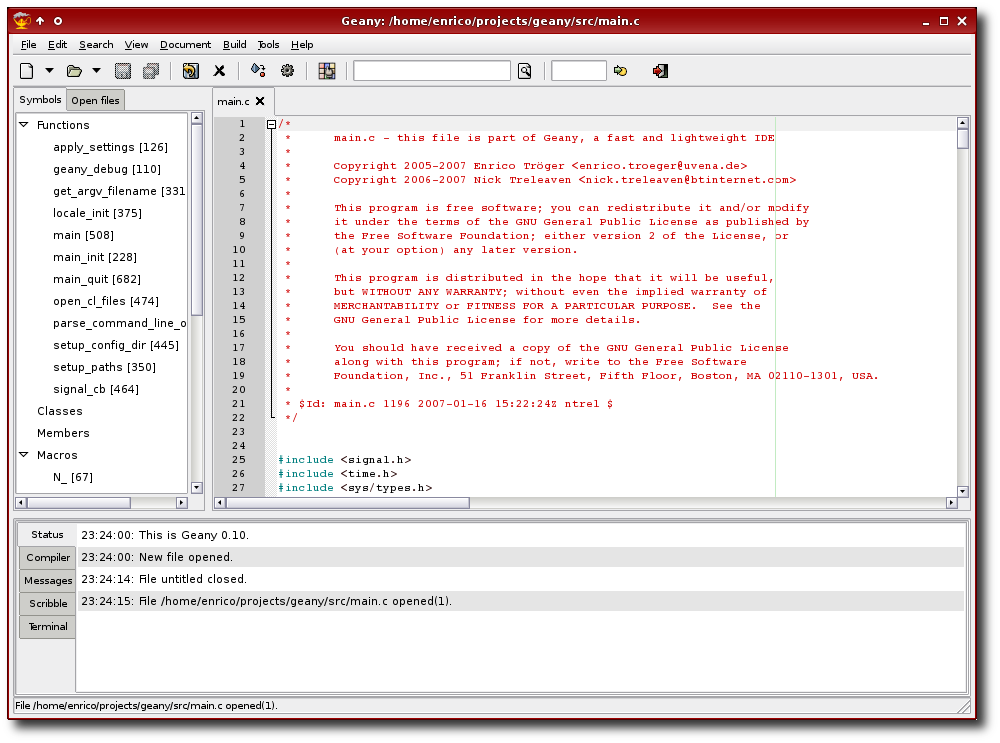This screenshot has width=1000, height=743.
Task: Open the Tools menu
Action: click(x=268, y=45)
